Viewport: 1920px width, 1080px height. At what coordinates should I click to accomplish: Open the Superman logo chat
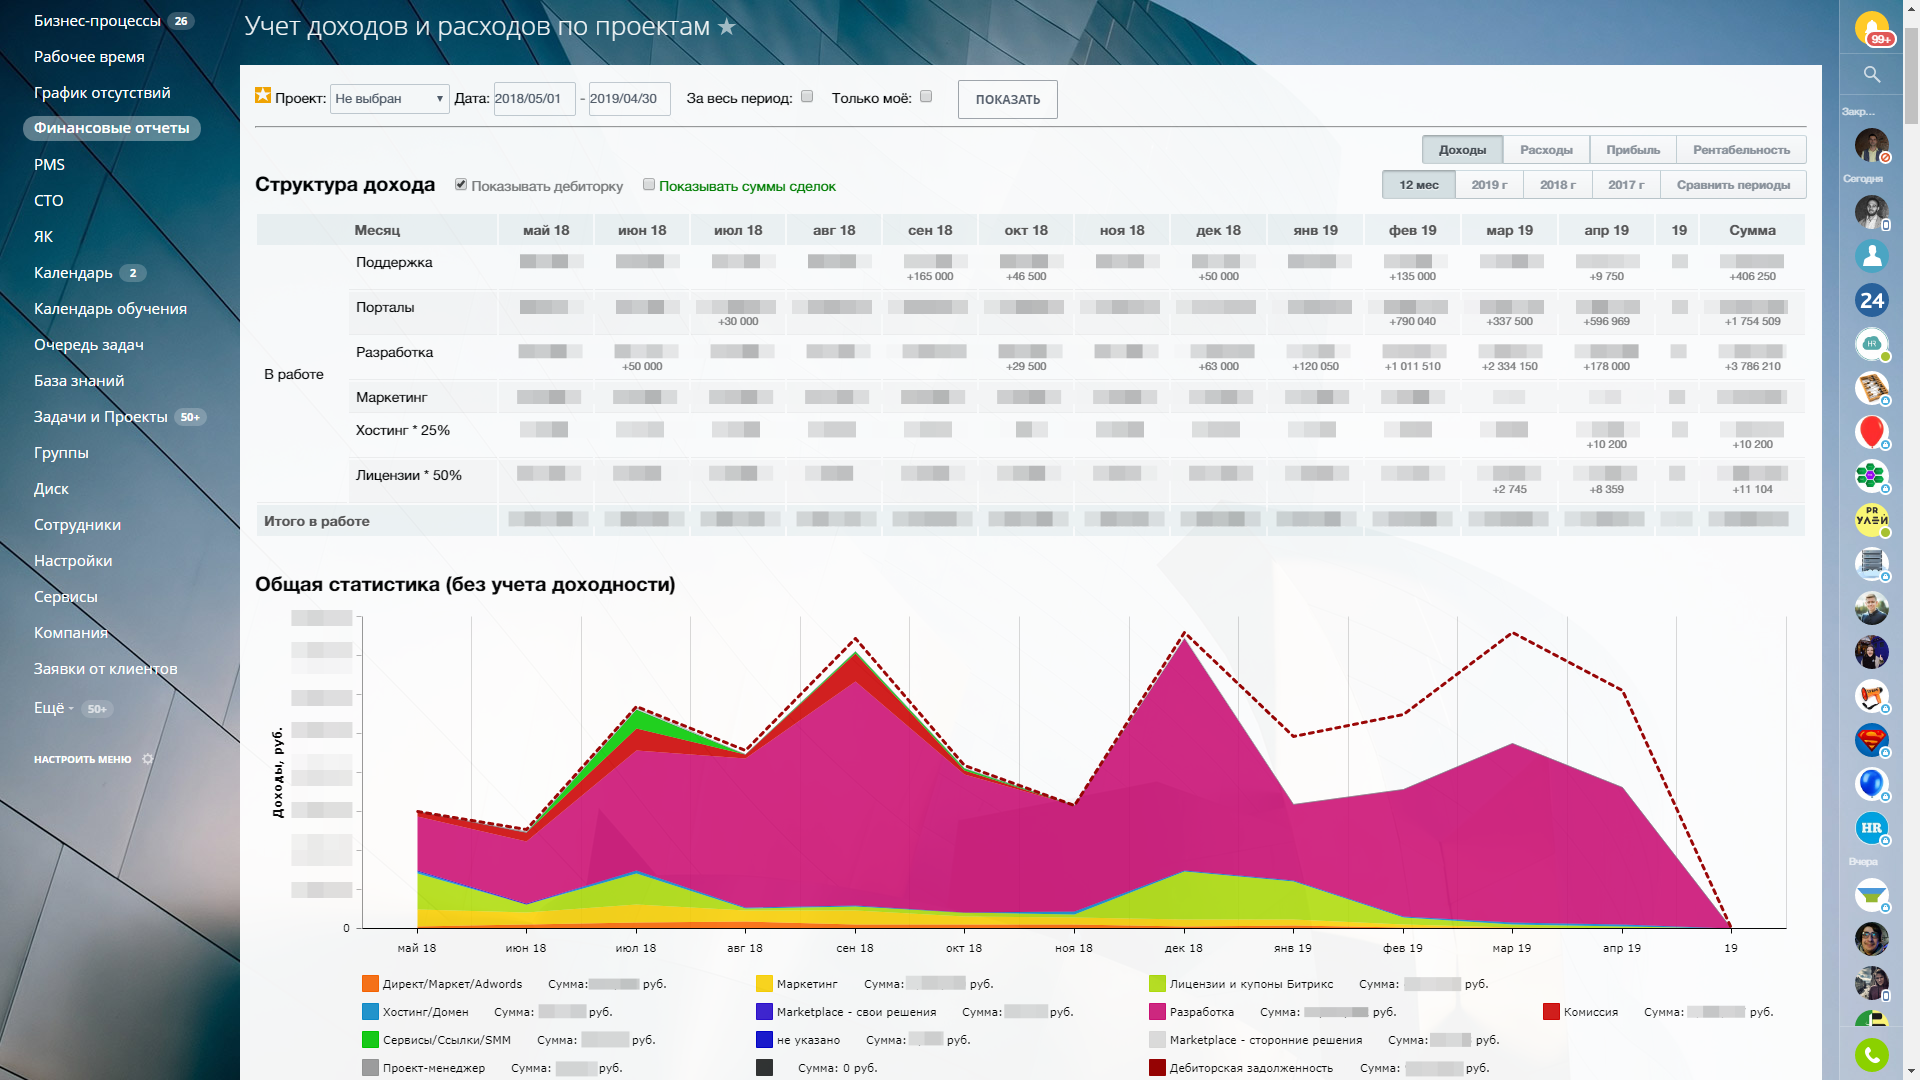click(x=1871, y=740)
